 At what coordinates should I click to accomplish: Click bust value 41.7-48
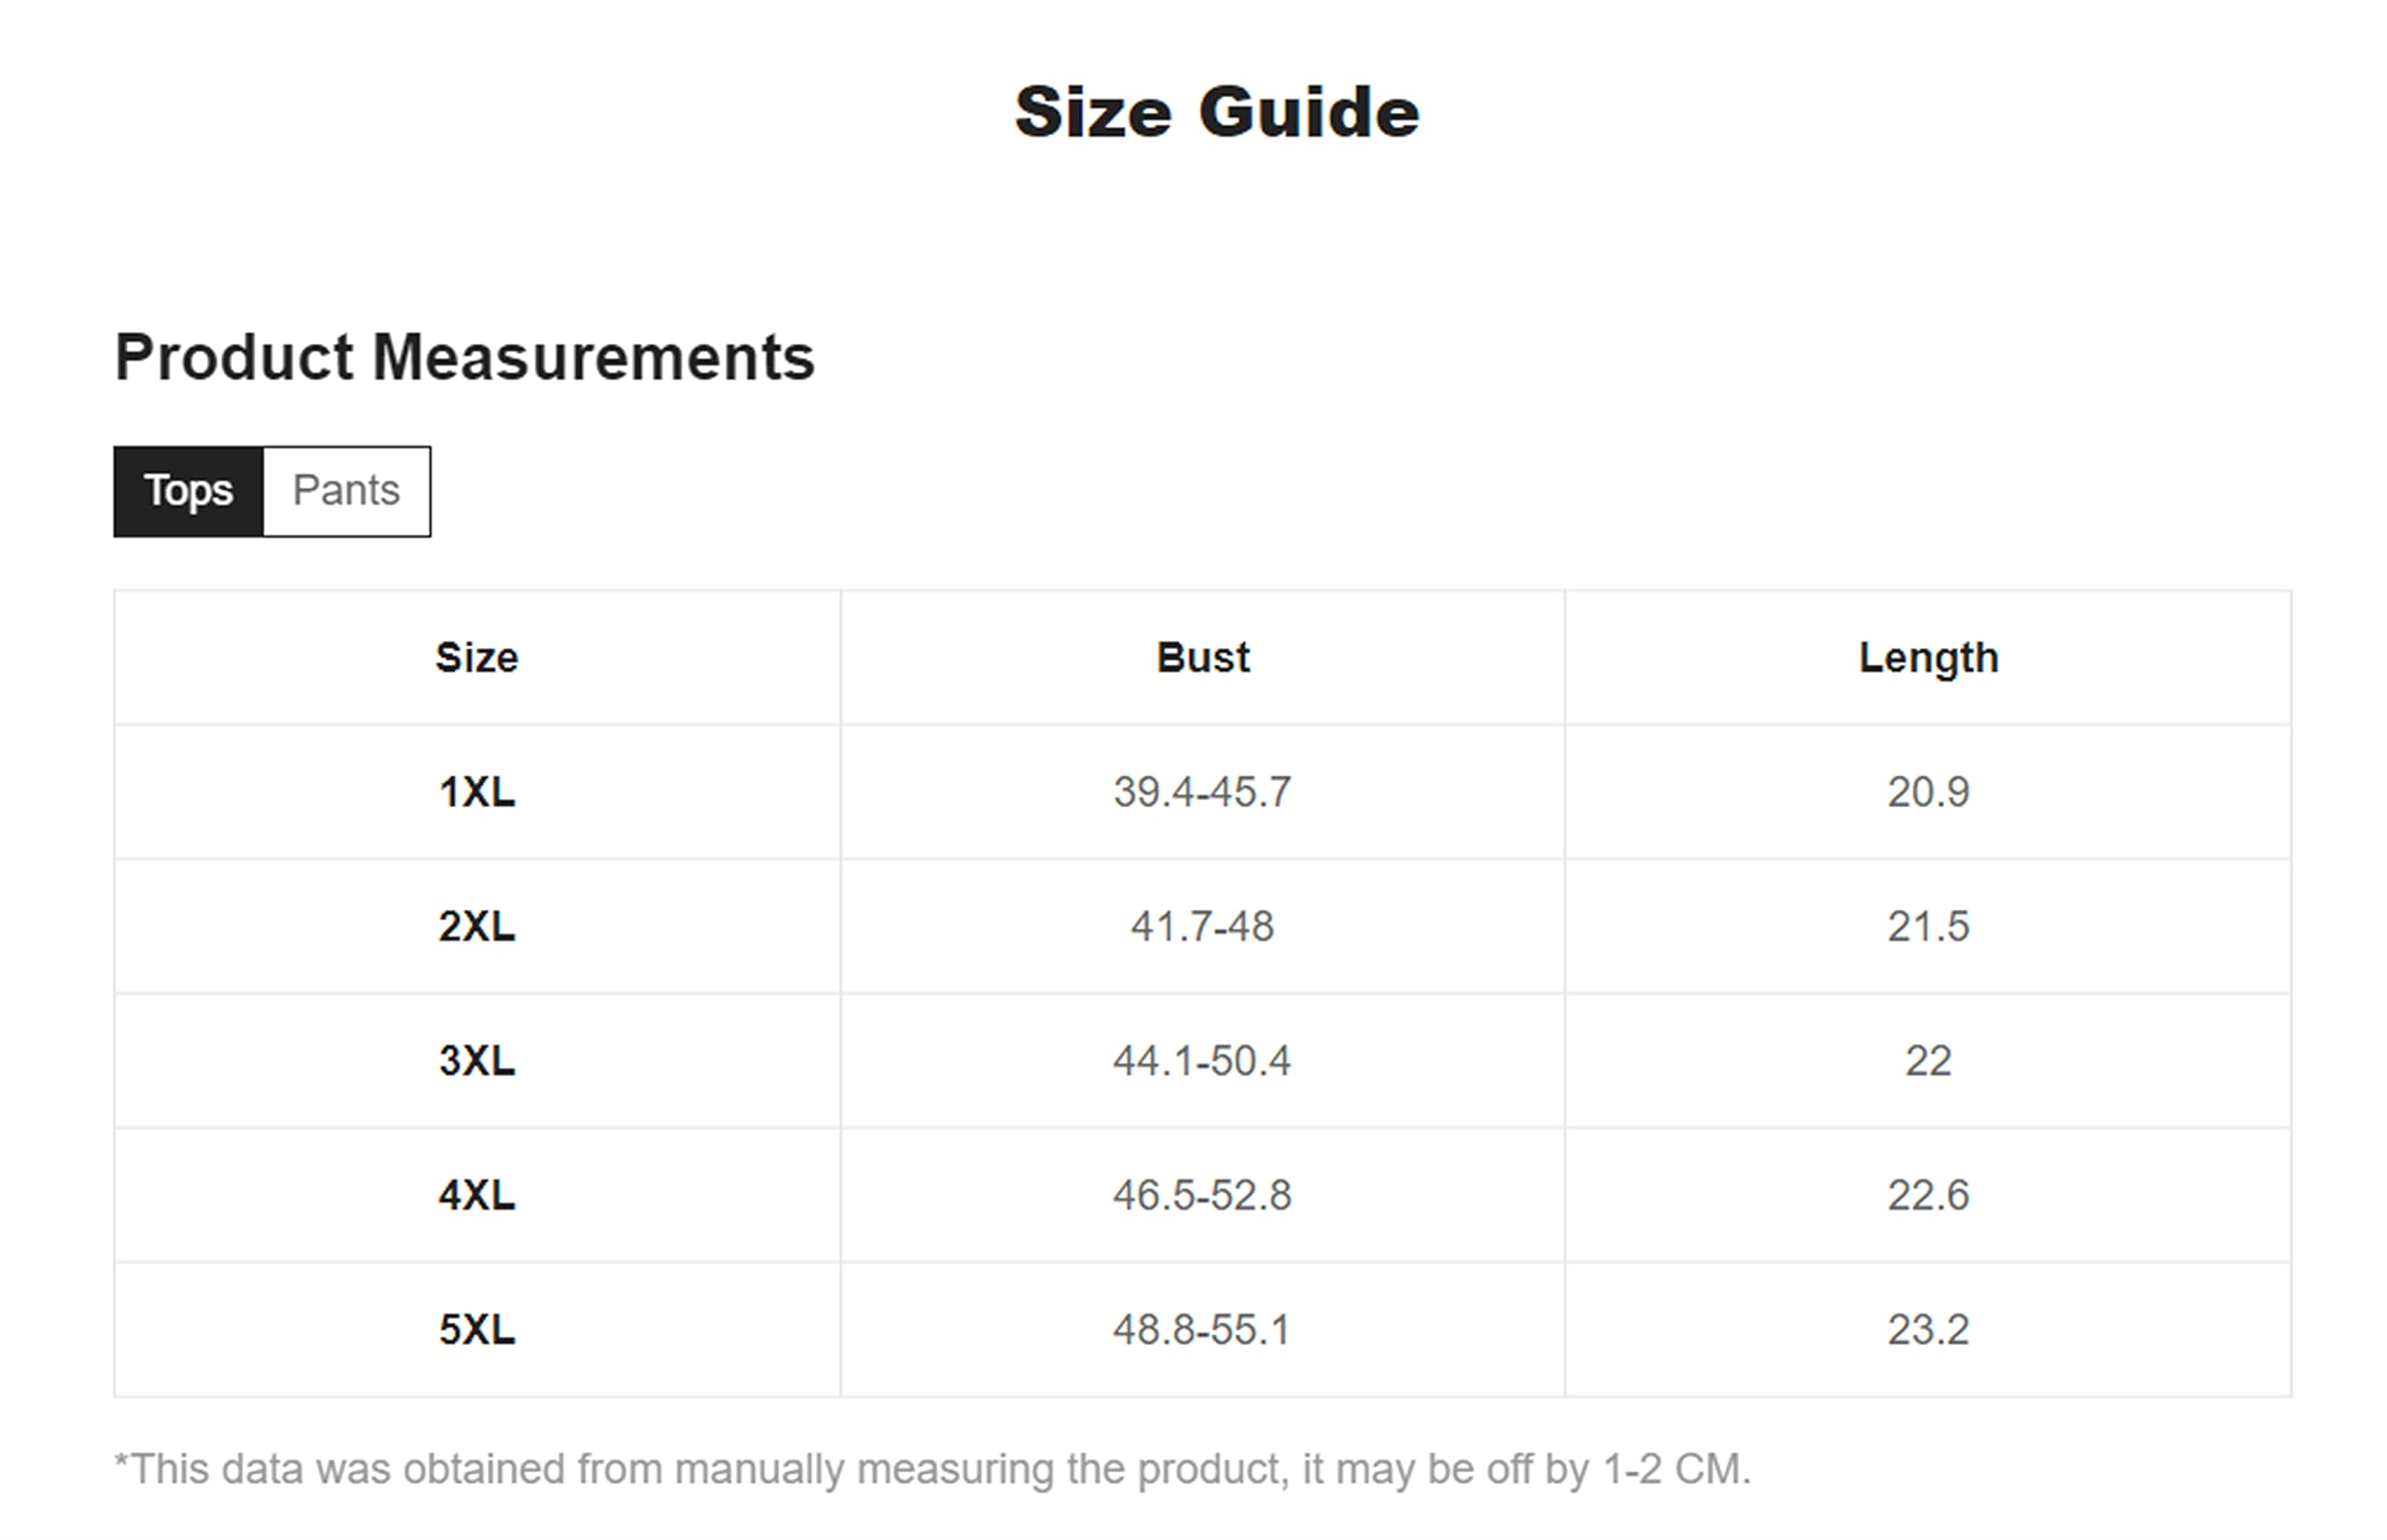coord(1203,927)
